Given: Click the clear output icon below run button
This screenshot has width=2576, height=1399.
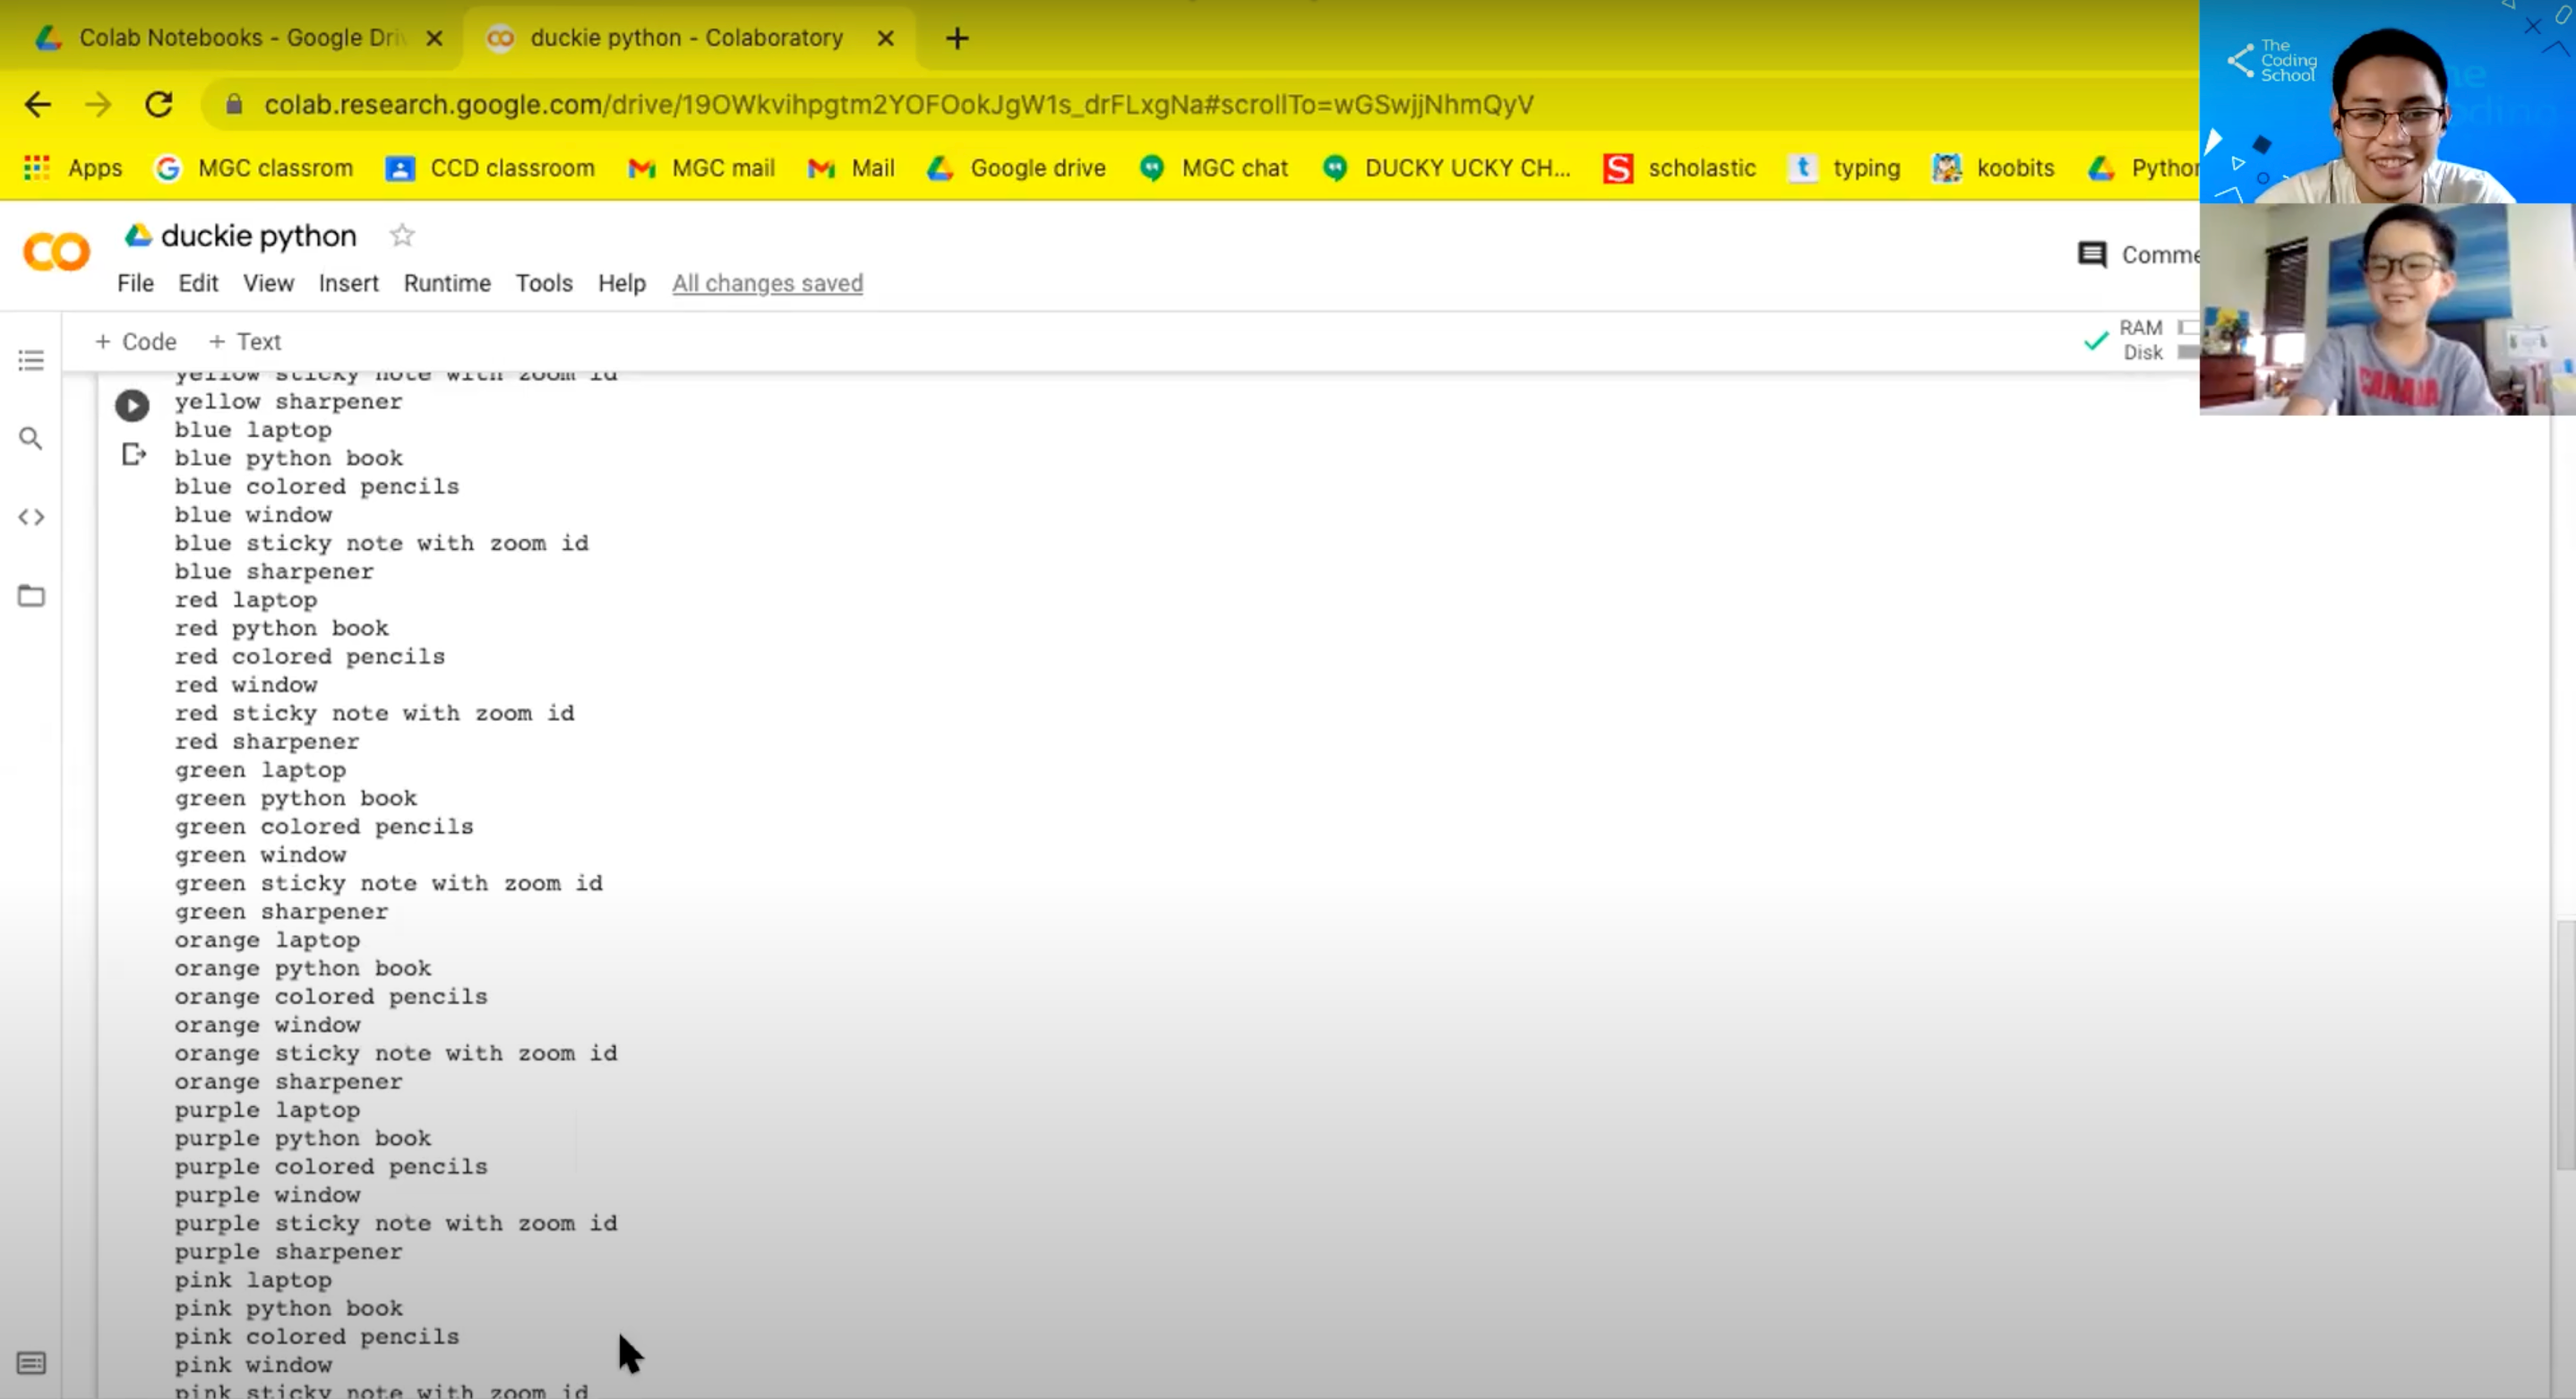Looking at the screenshot, I should tap(133, 455).
